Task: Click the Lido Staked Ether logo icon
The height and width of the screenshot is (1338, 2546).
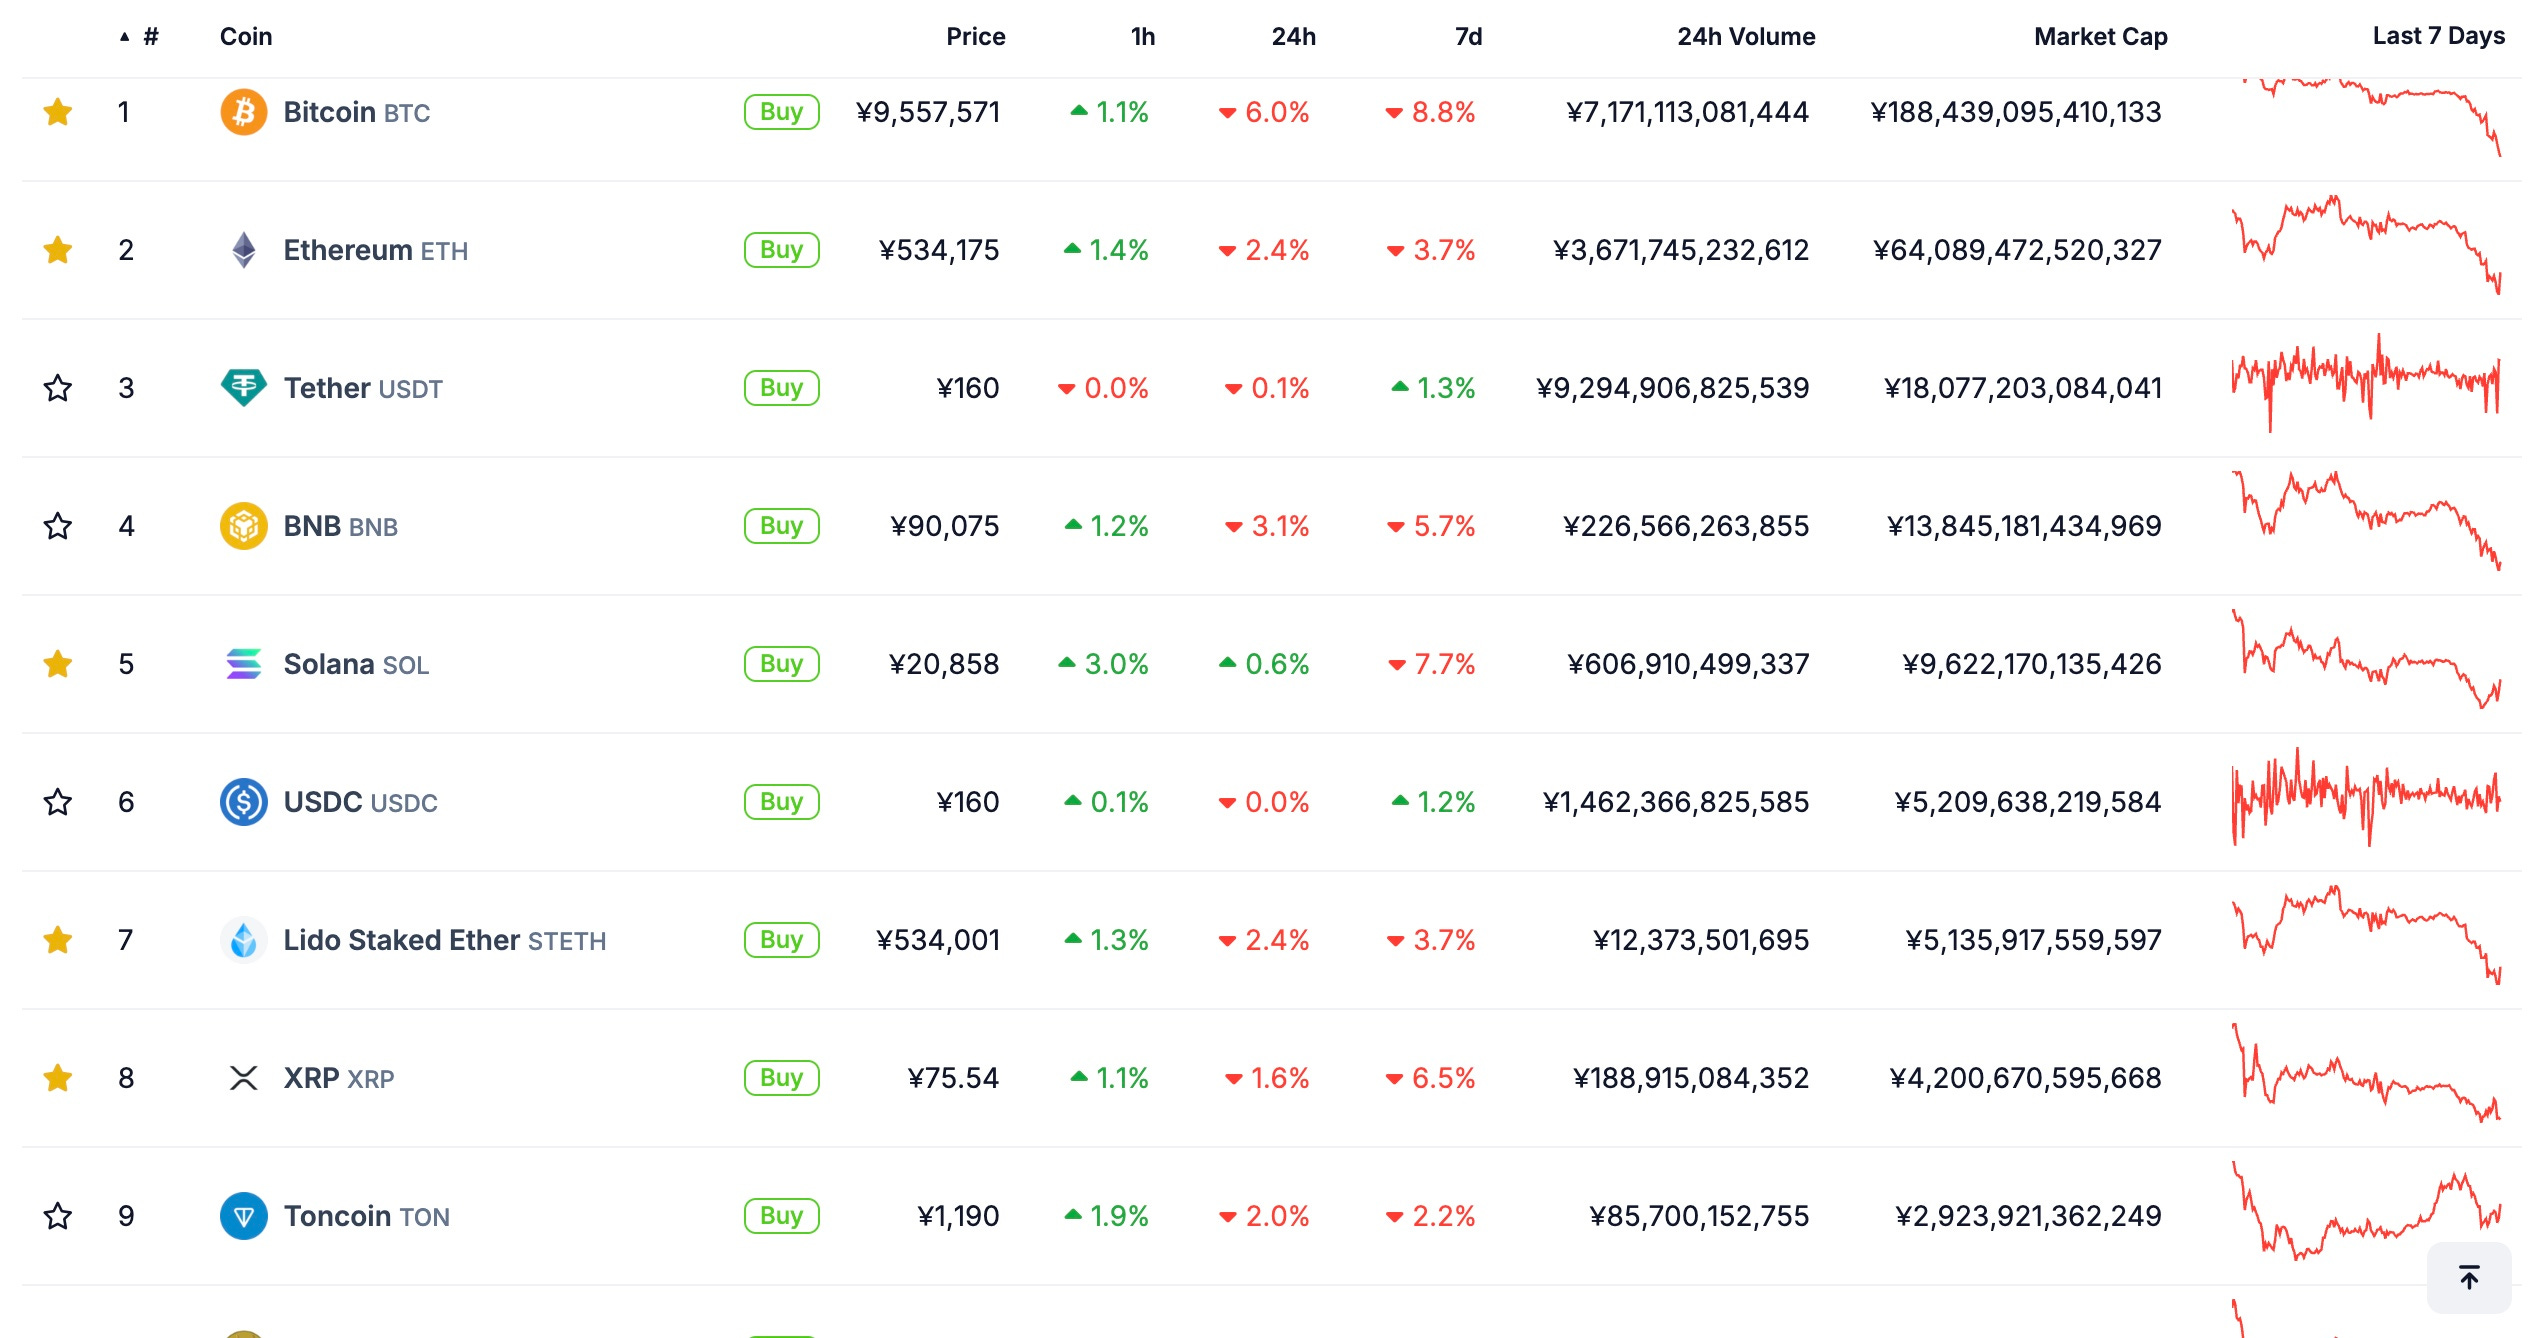Action: (x=244, y=940)
